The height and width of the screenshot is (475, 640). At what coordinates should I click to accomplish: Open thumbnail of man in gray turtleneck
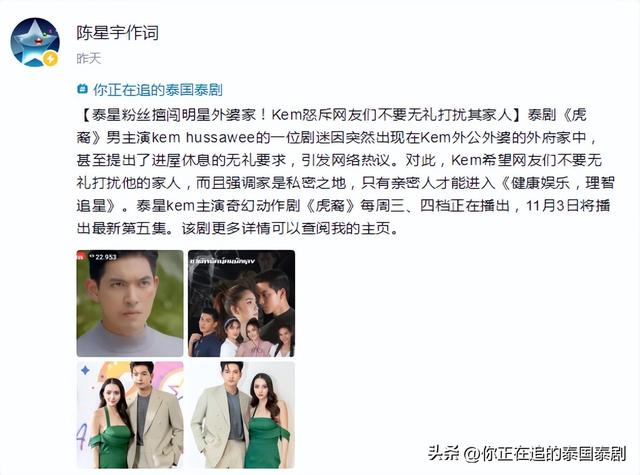[130, 303]
